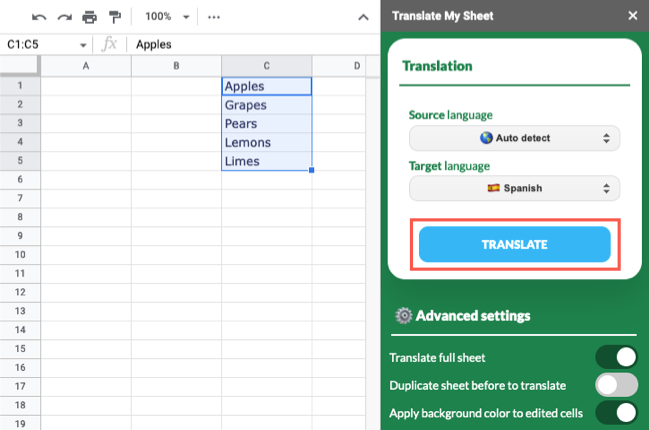Change the Target language Spanish dropdown
The width and height of the screenshot is (650, 430).
pos(514,188)
